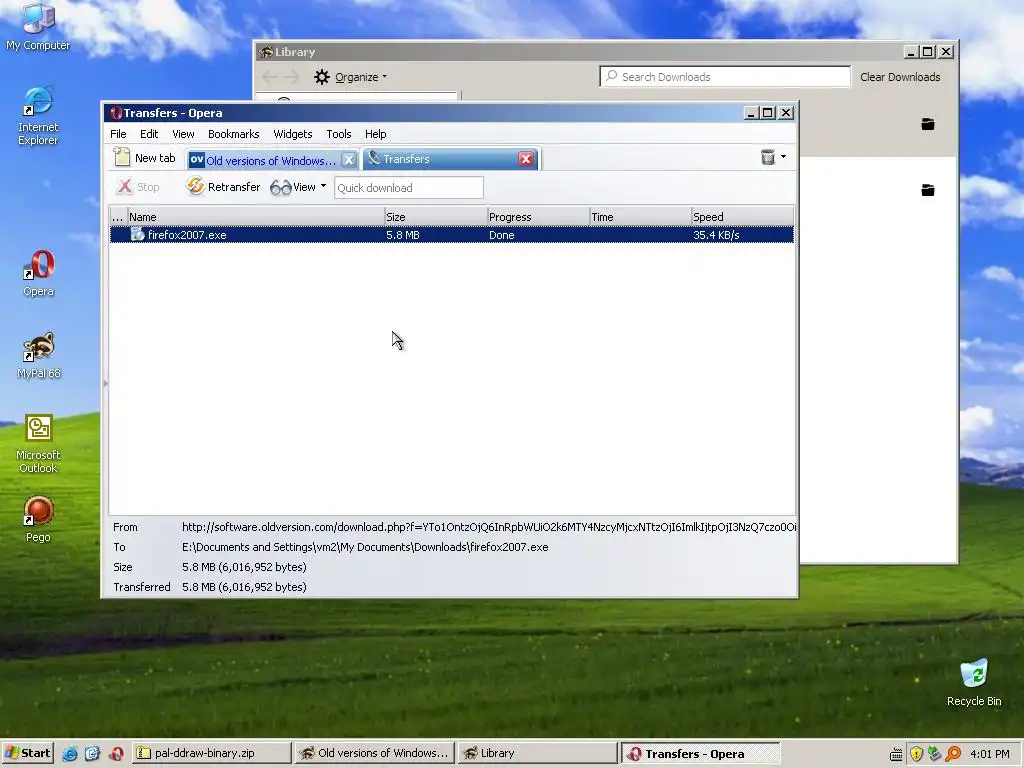Focus the Search Downloads box in Library
Image resolution: width=1024 pixels, height=768 pixels.
(x=725, y=76)
